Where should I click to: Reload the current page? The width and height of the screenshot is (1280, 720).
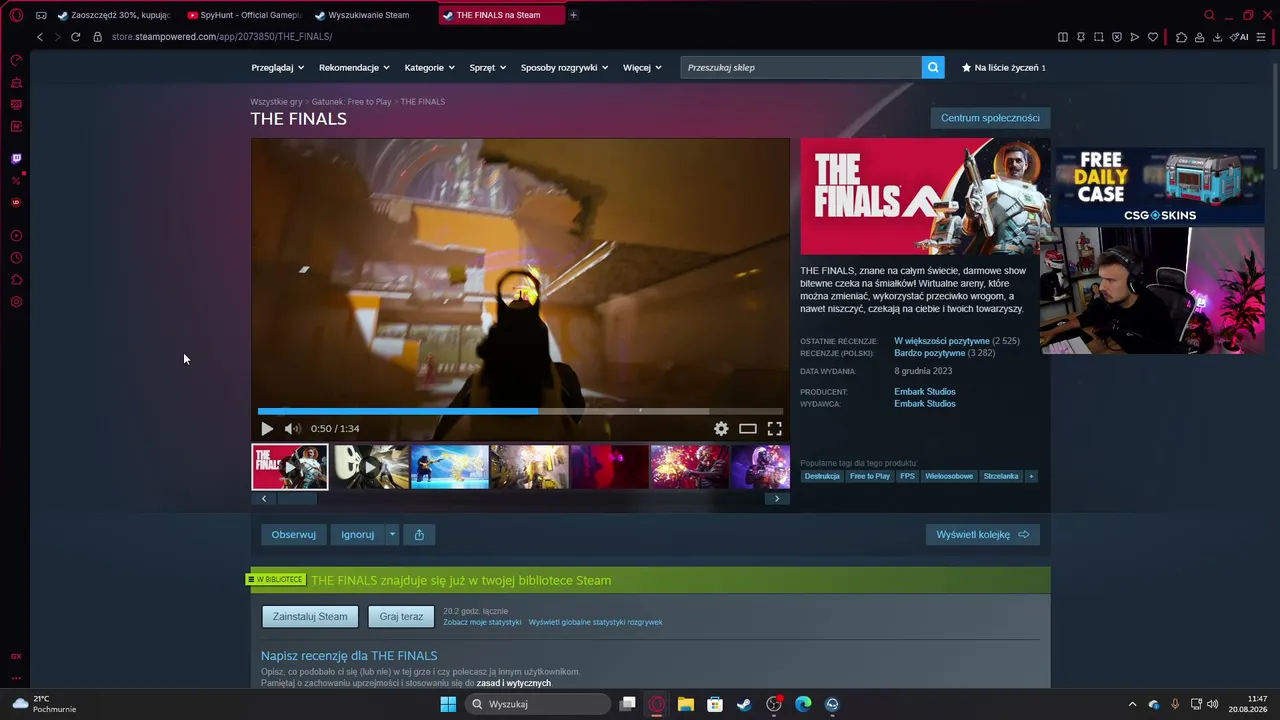75,37
